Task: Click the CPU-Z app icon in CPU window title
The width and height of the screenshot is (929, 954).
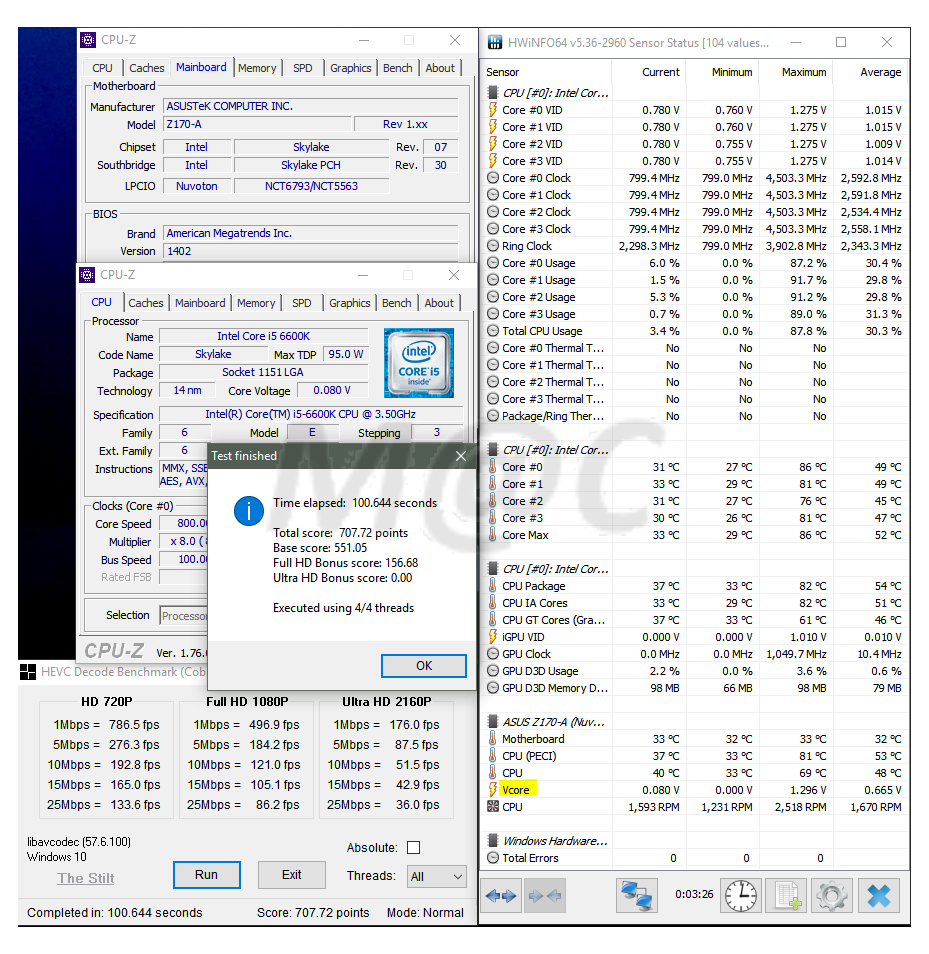Action: 87,275
